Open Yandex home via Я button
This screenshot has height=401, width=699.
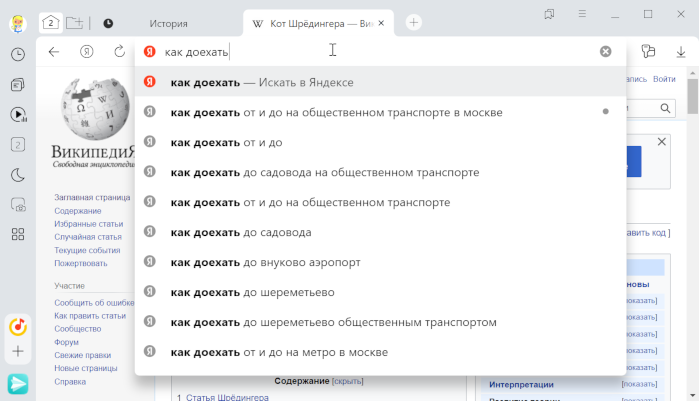[x=86, y=52]
